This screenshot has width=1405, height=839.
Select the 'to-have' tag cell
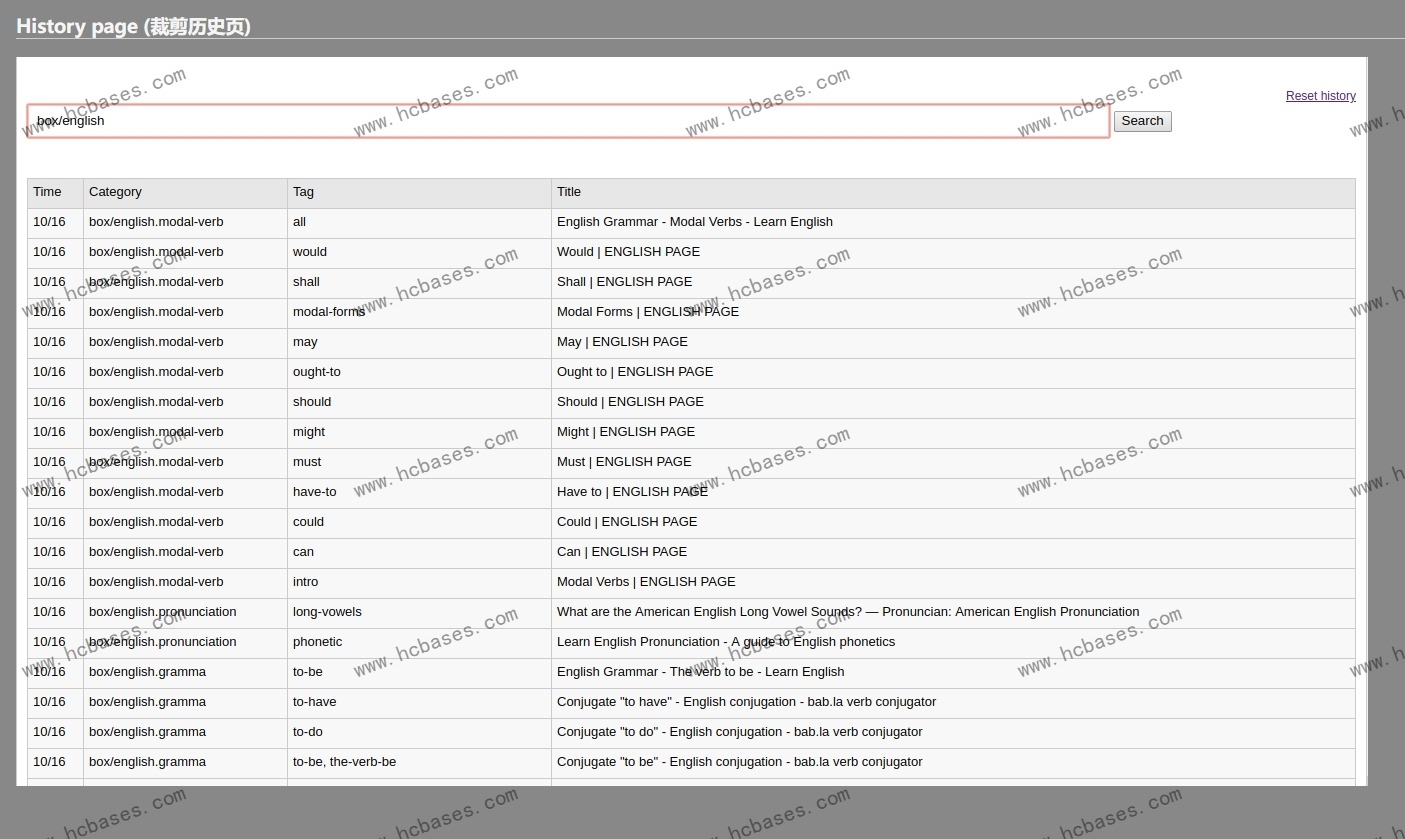click(419, 703)
